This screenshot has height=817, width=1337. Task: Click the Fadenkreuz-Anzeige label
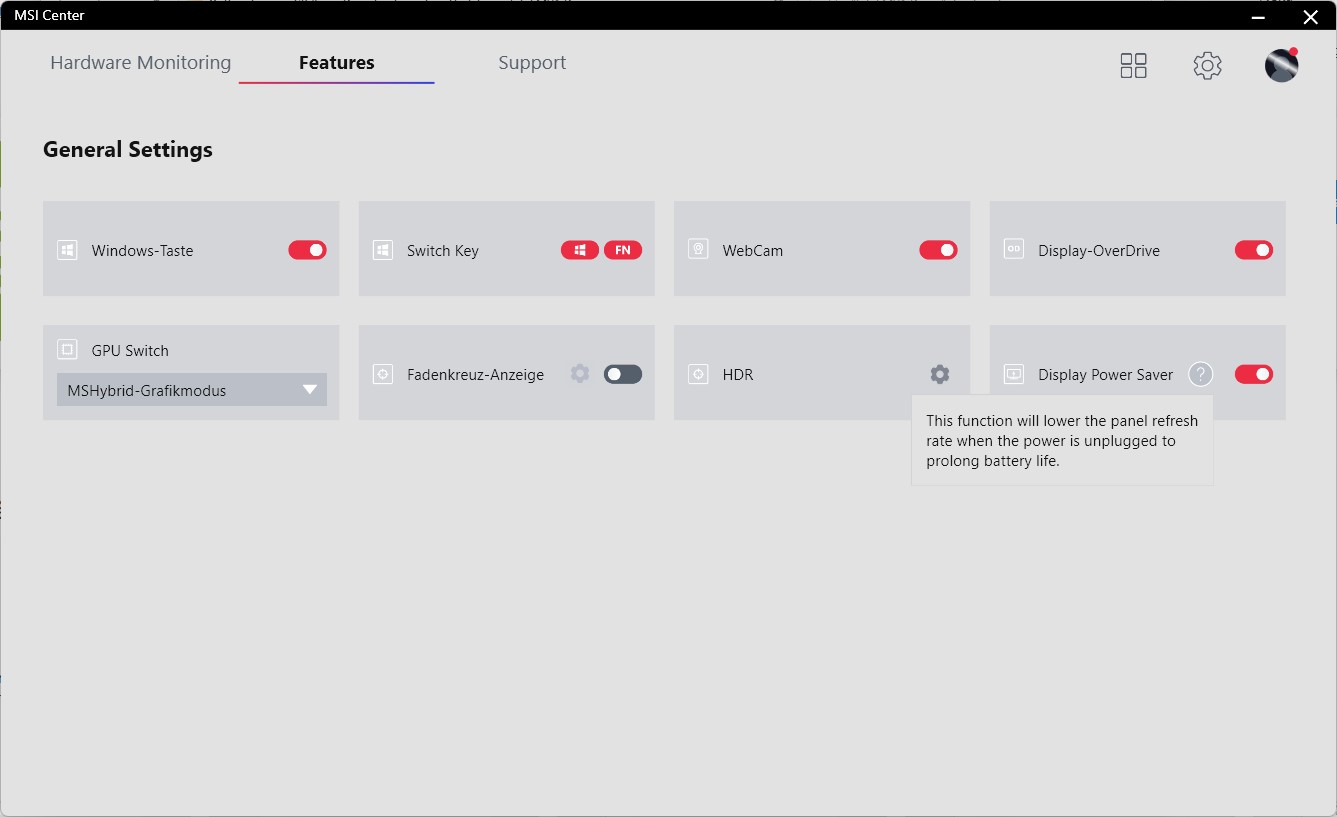476,375
